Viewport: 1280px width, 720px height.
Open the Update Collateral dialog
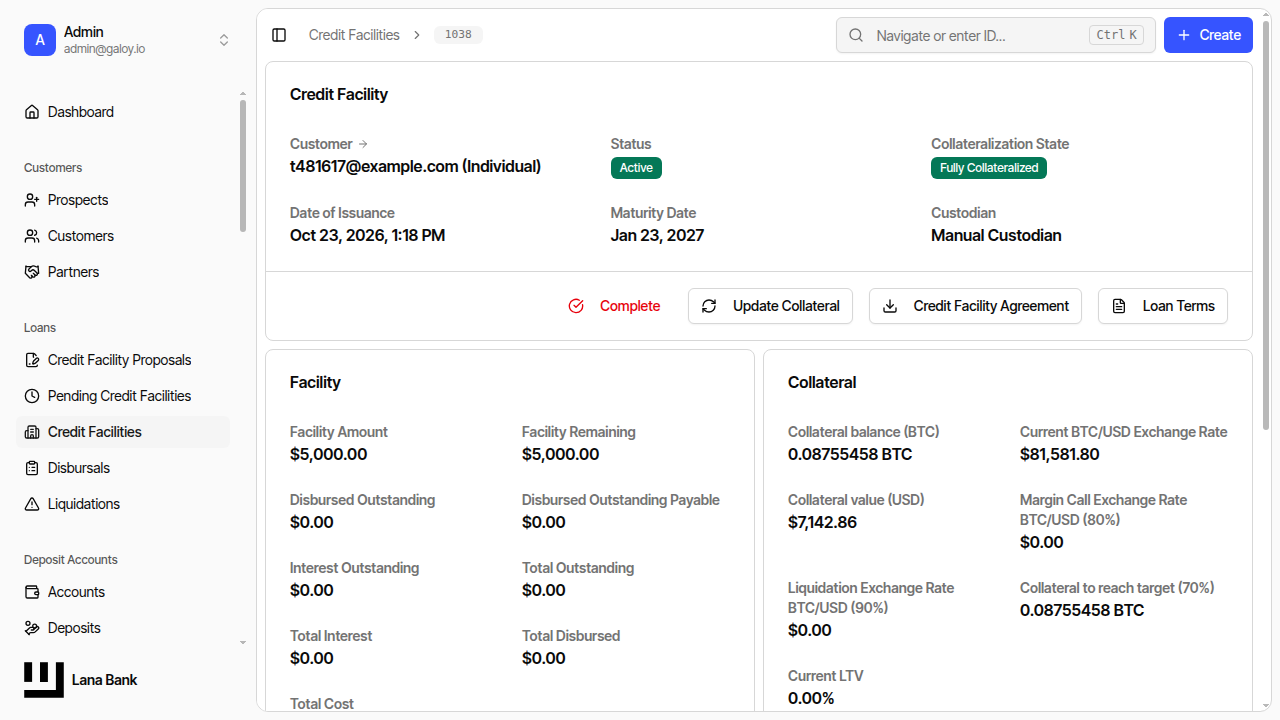(x=770, y=306)
